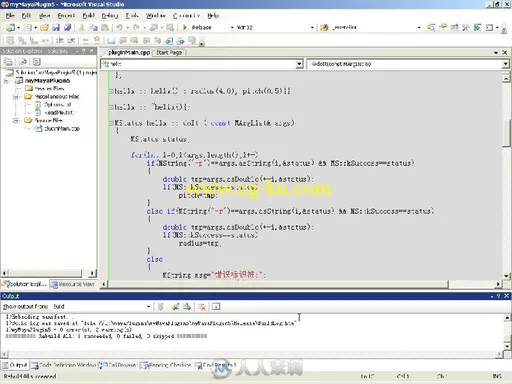Click Clear All icon in Output toolbar
The width and height of the screenshot is (512, 384).
[x=202, y=307]
